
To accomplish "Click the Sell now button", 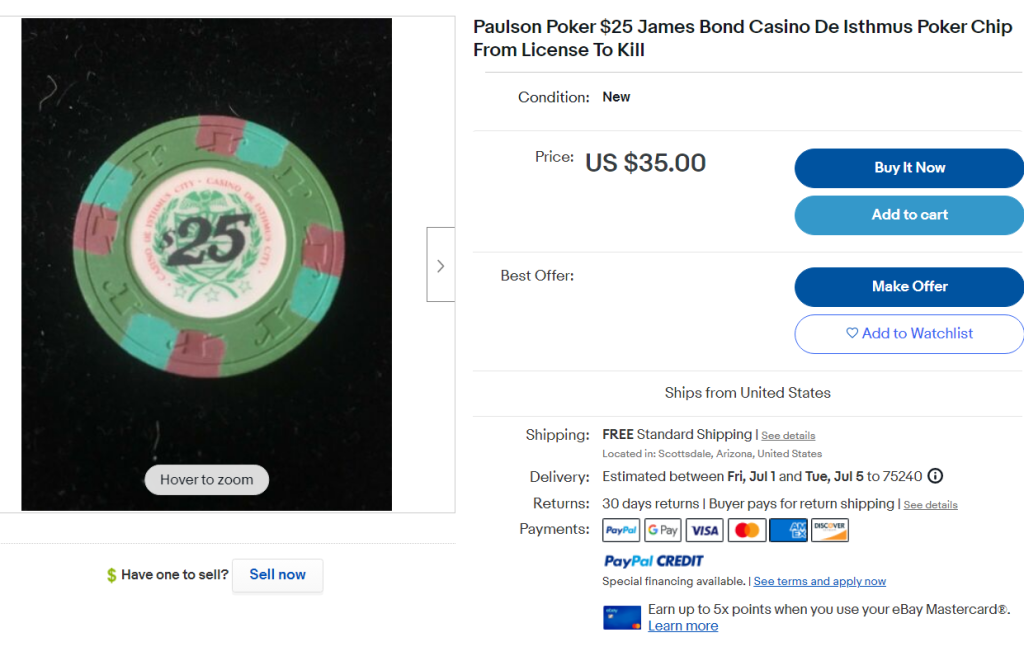I will (x=278, y=575).
